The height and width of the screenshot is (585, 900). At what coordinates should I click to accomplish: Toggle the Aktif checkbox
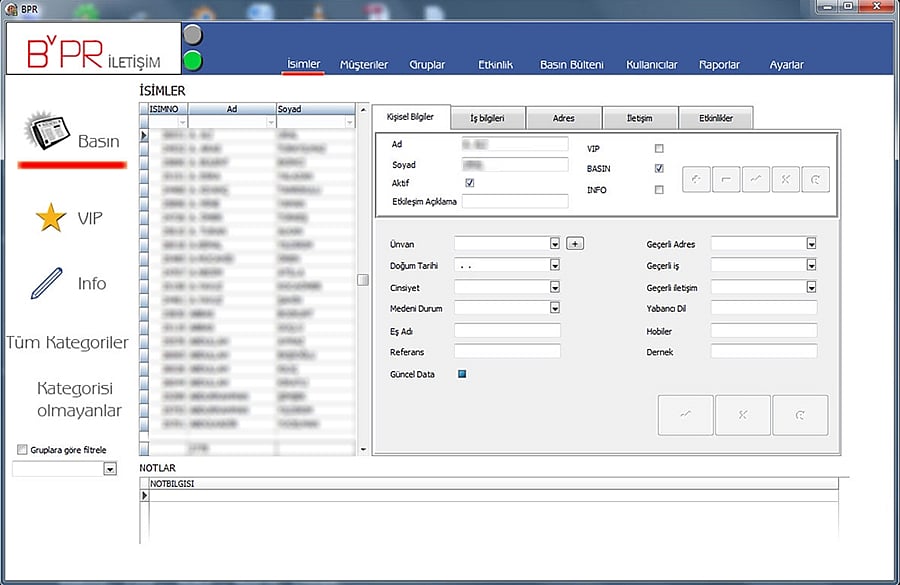click(470, 183)
